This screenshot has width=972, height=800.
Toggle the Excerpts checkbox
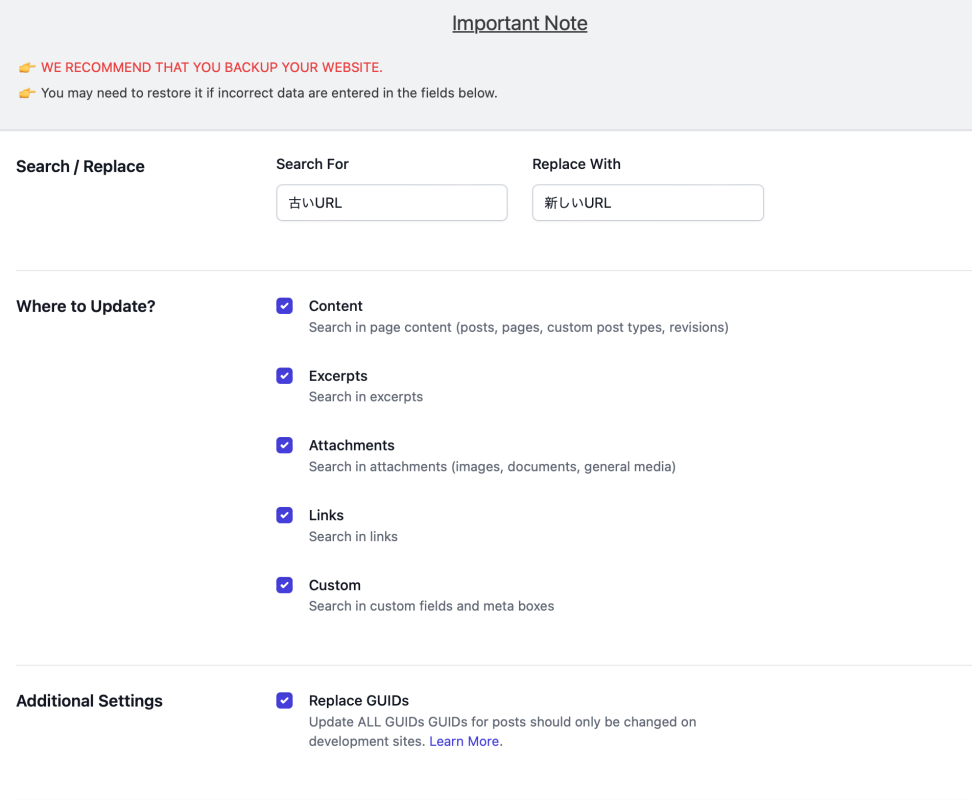285,376
